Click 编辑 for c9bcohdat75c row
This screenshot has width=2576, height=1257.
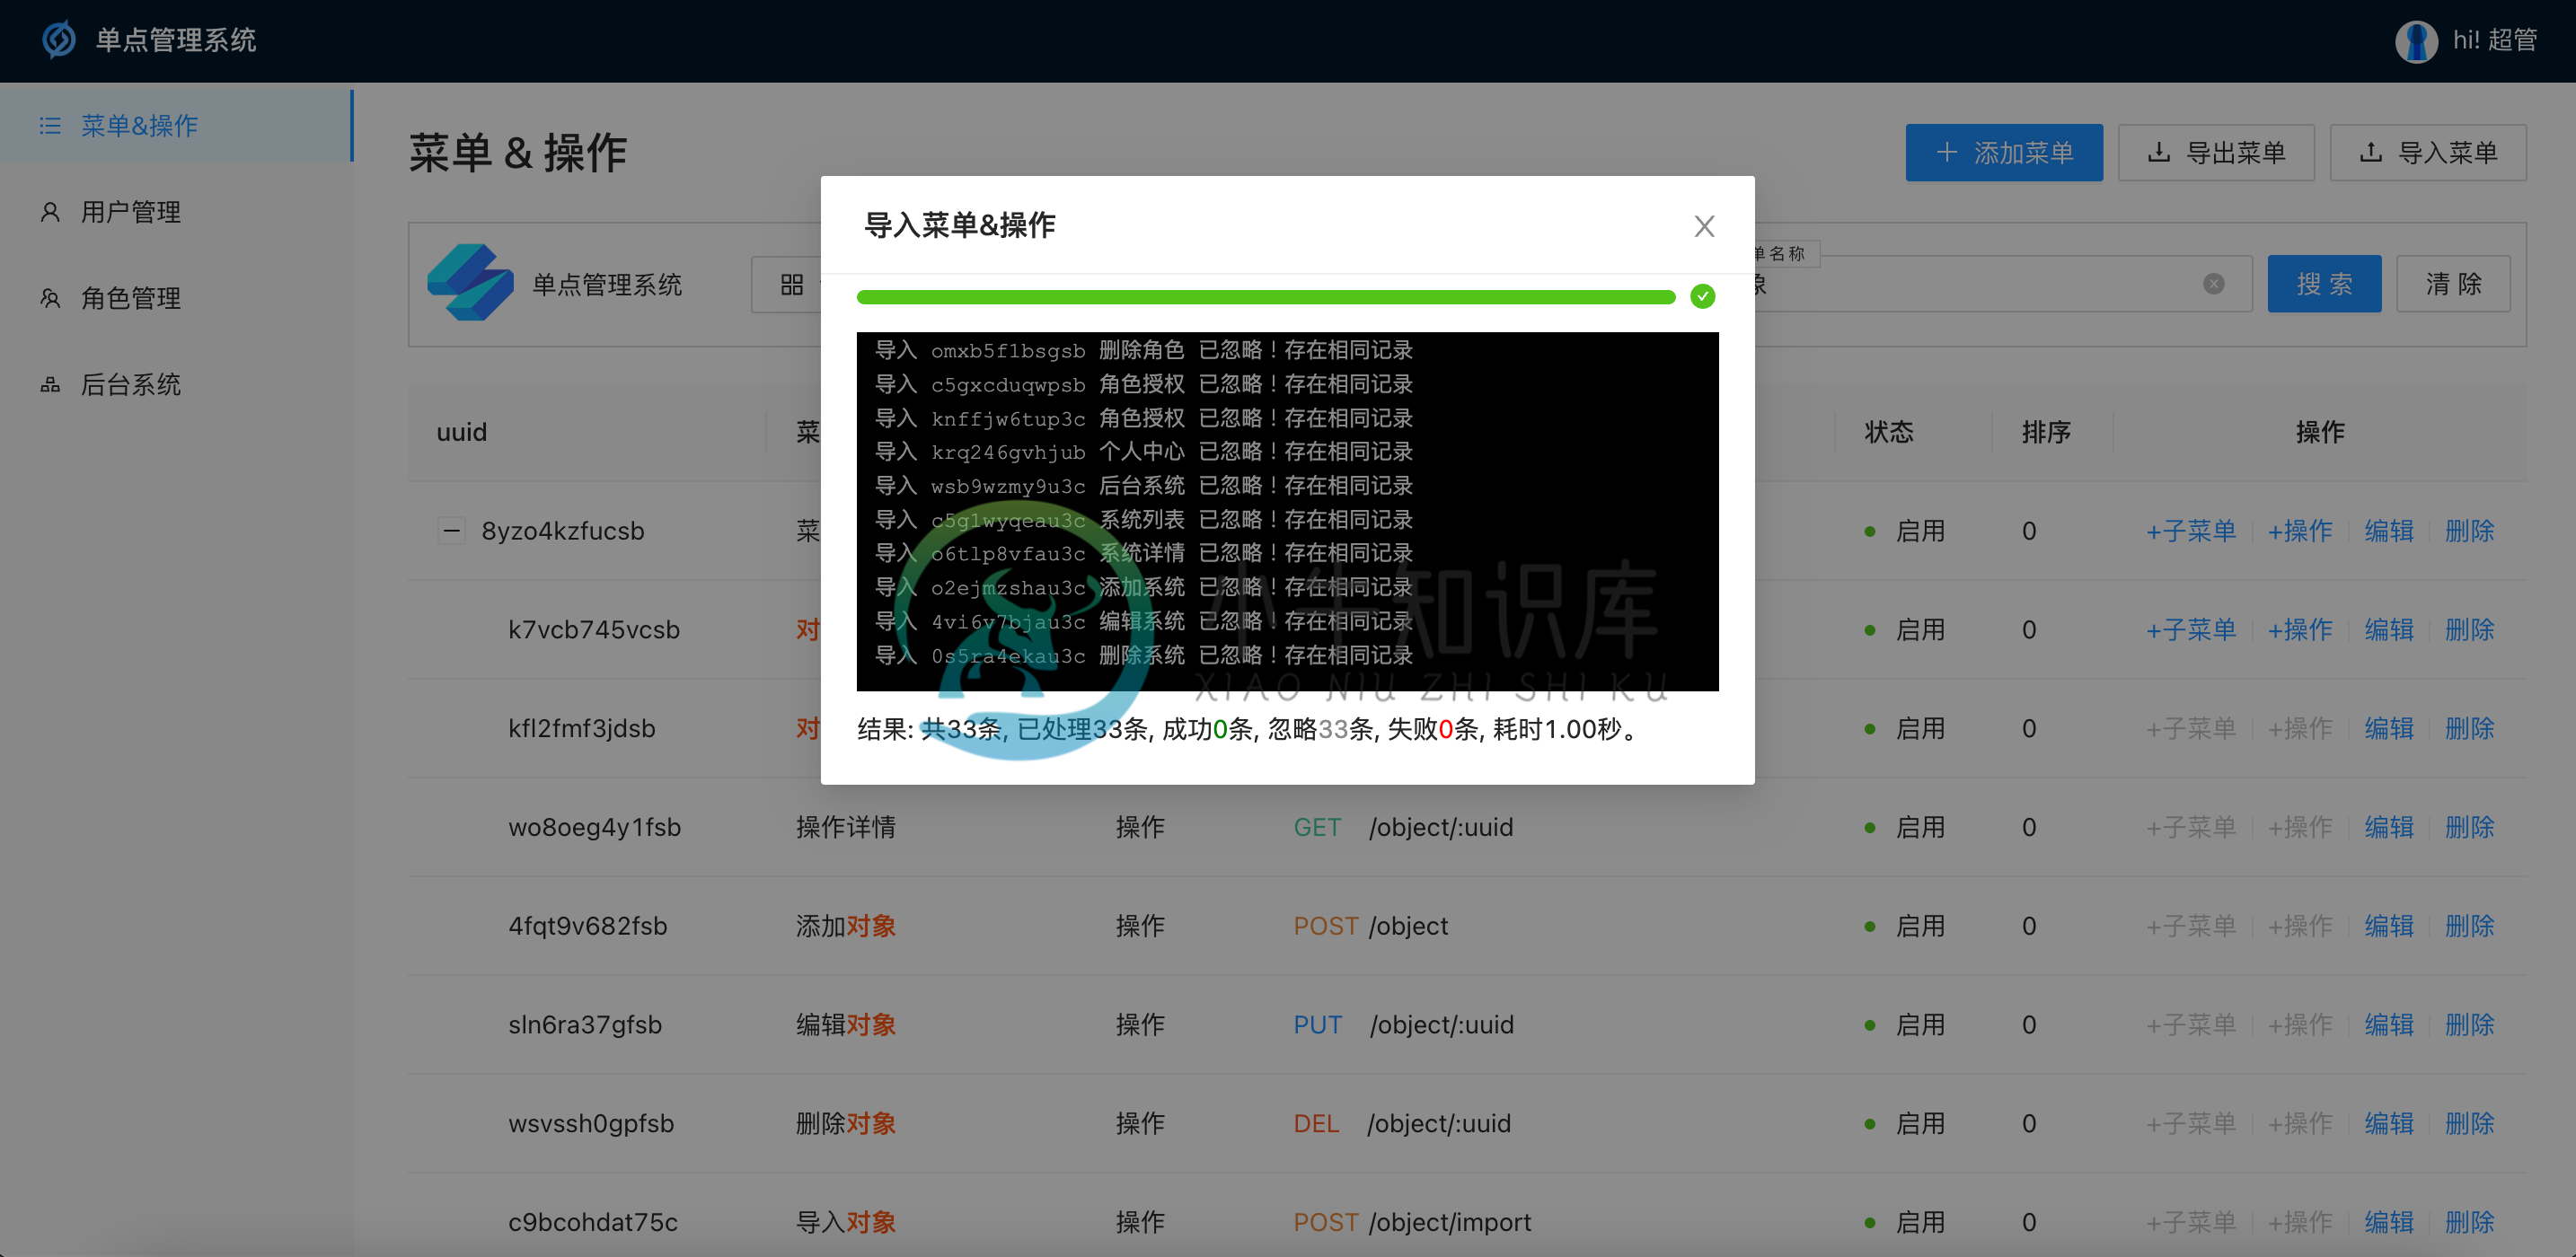click(2388, 1222)
